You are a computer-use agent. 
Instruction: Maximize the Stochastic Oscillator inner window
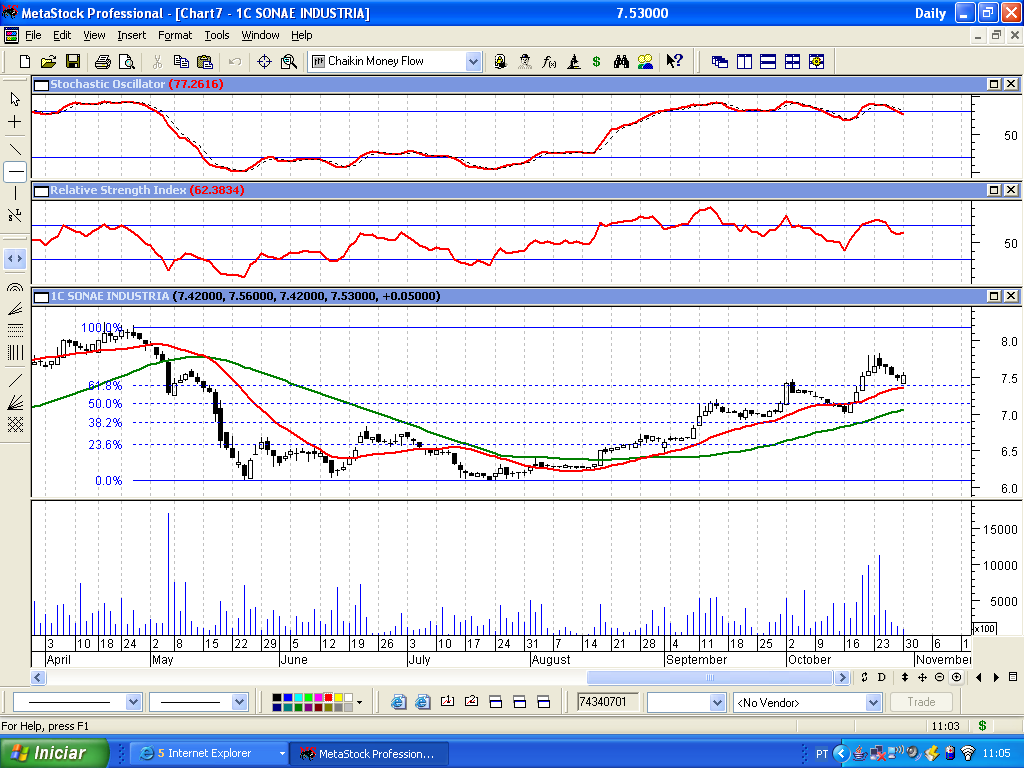click(x=994, y=84)
